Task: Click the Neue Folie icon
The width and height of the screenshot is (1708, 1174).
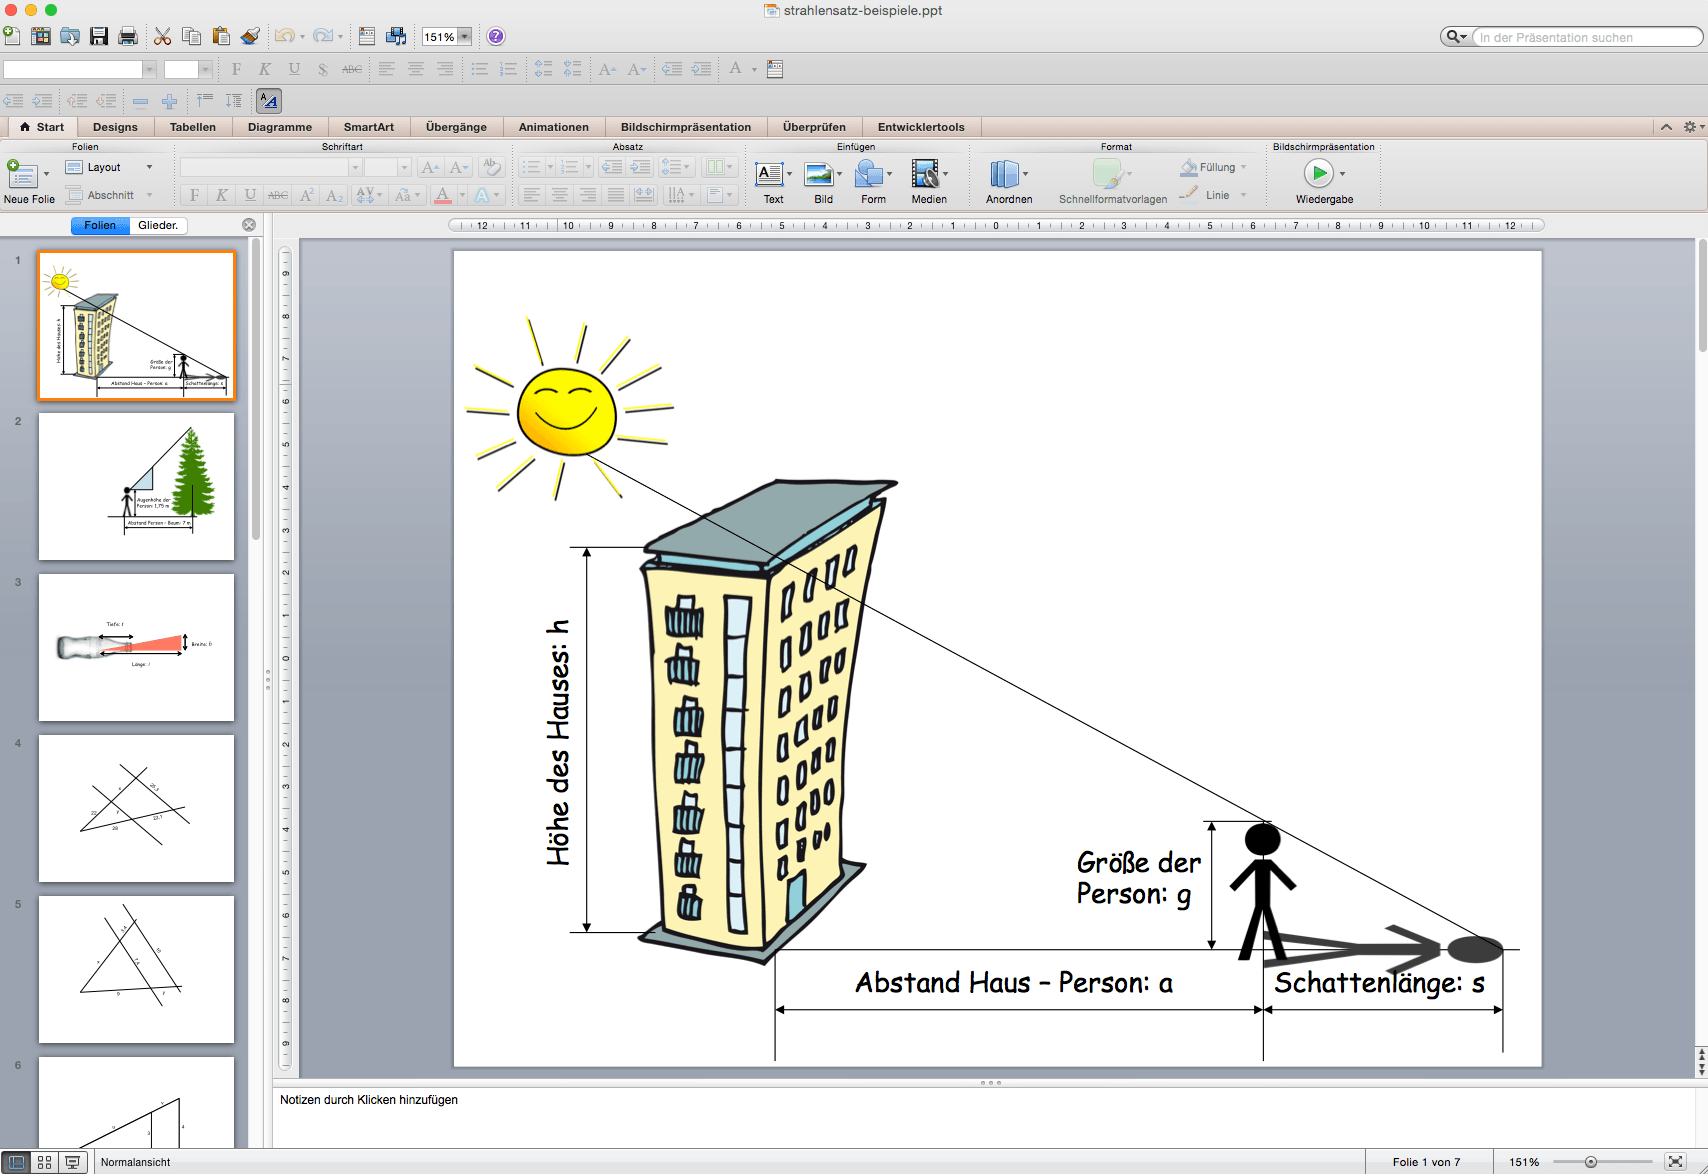Action: pos(22,174)
